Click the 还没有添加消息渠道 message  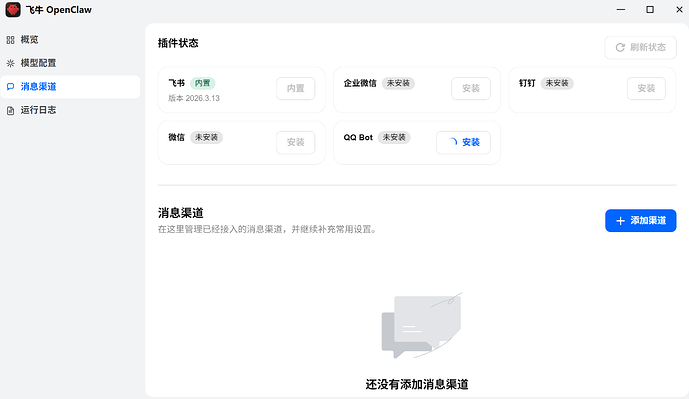417,384
